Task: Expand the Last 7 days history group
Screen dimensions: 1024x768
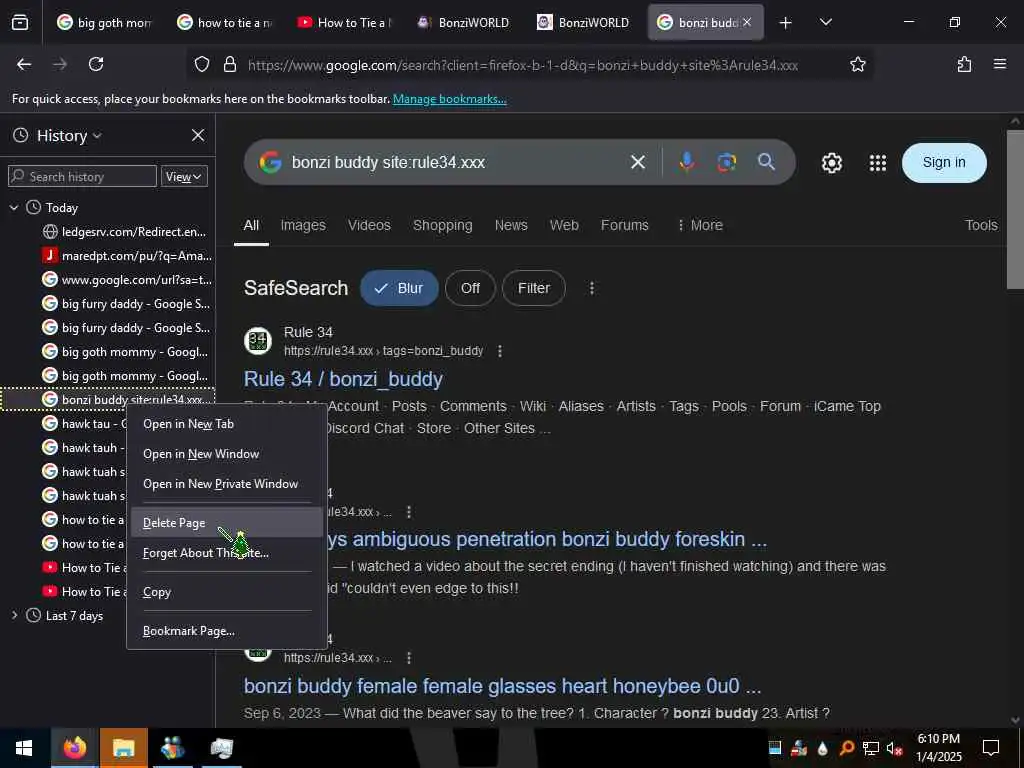Action: point(14,615)
